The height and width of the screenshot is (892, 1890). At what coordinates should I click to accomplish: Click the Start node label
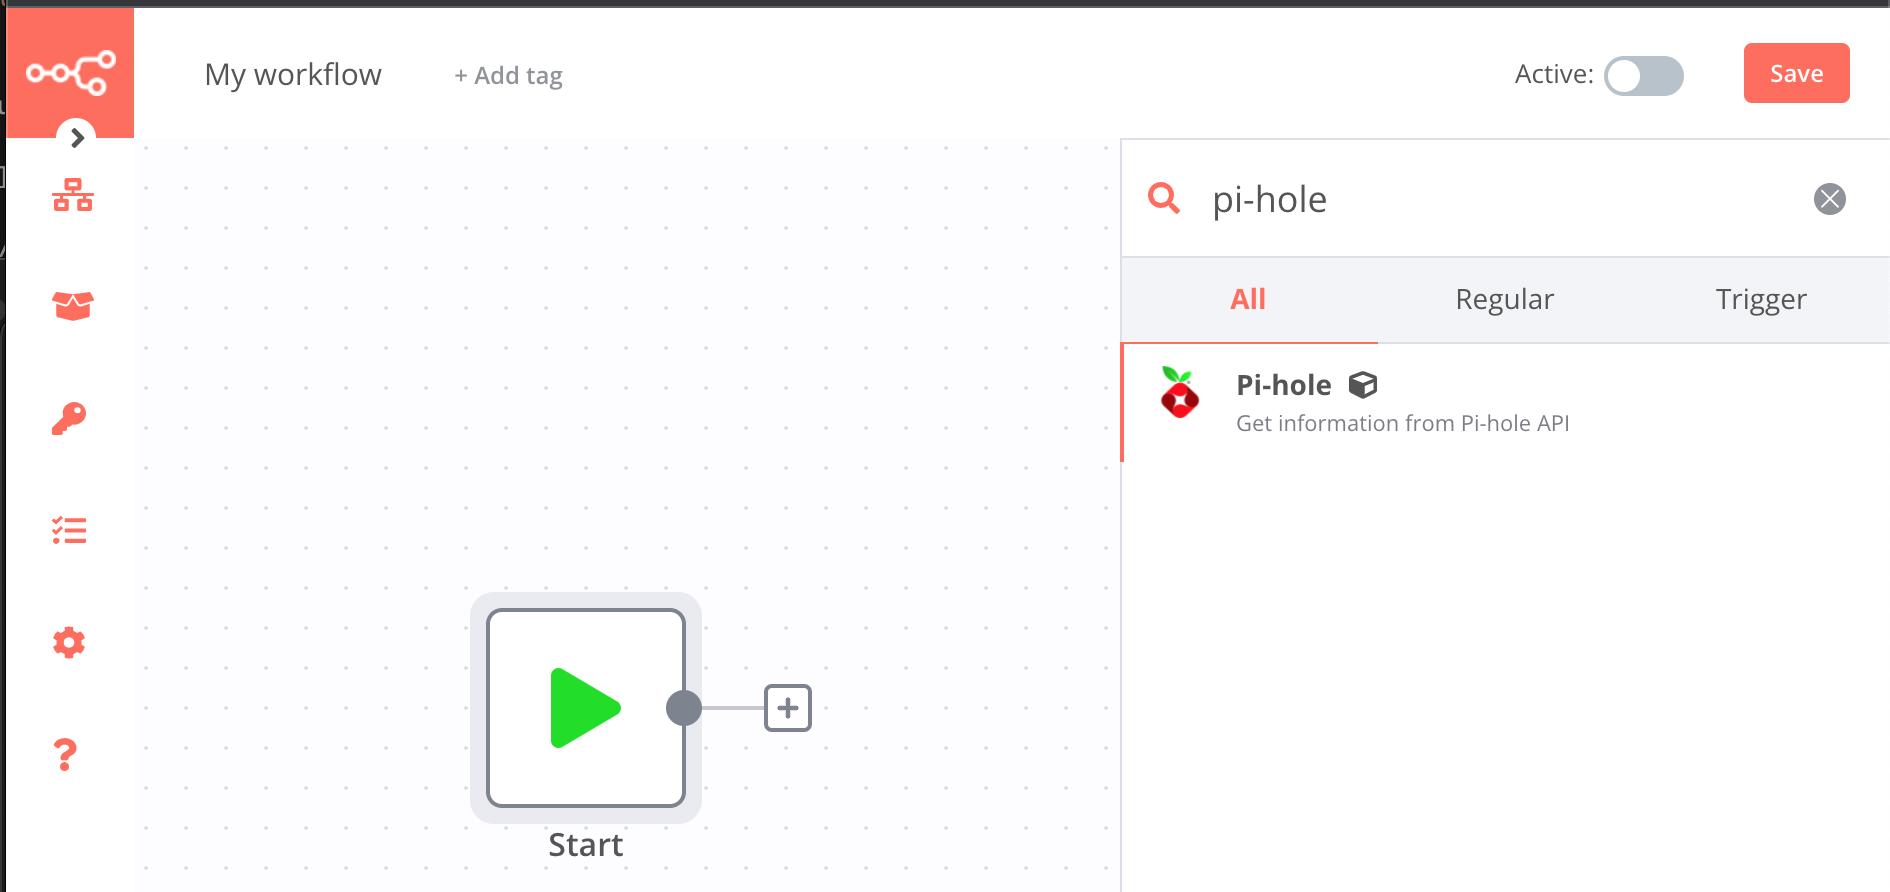[586, 845]
